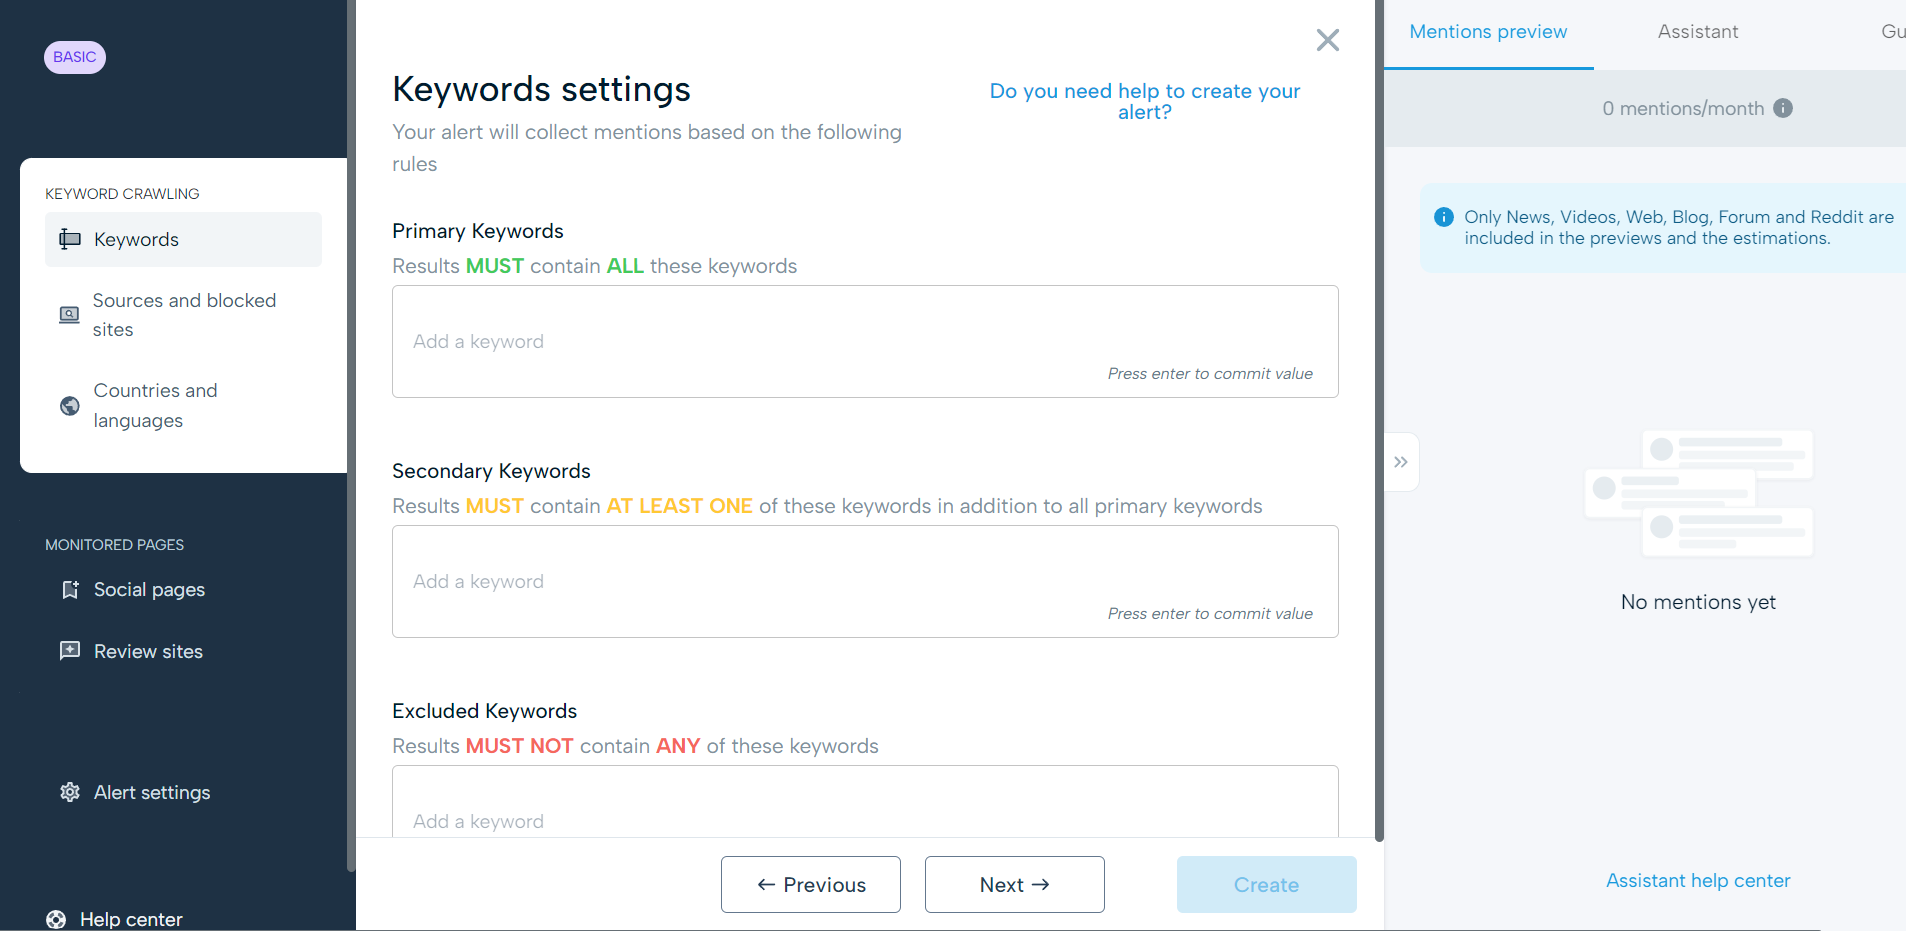Open the Assistant help center link
Screen dimensions: 1906x931
pyautogui.click(x=1697, y=880)
